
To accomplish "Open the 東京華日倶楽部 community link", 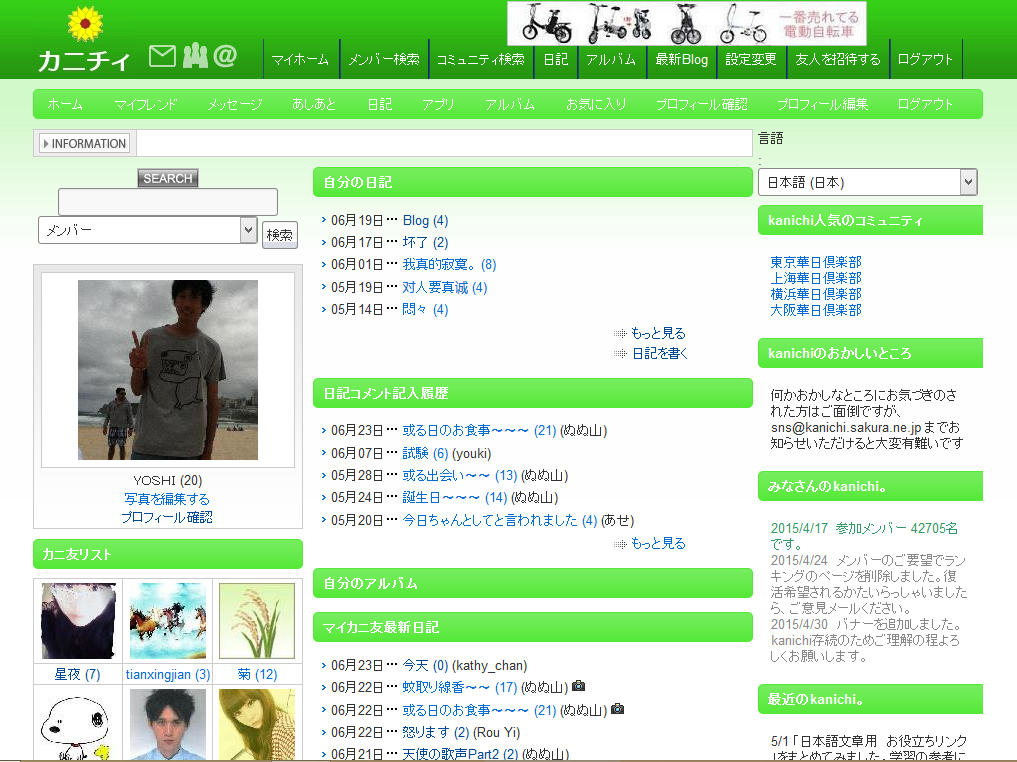I will point(815,262).
